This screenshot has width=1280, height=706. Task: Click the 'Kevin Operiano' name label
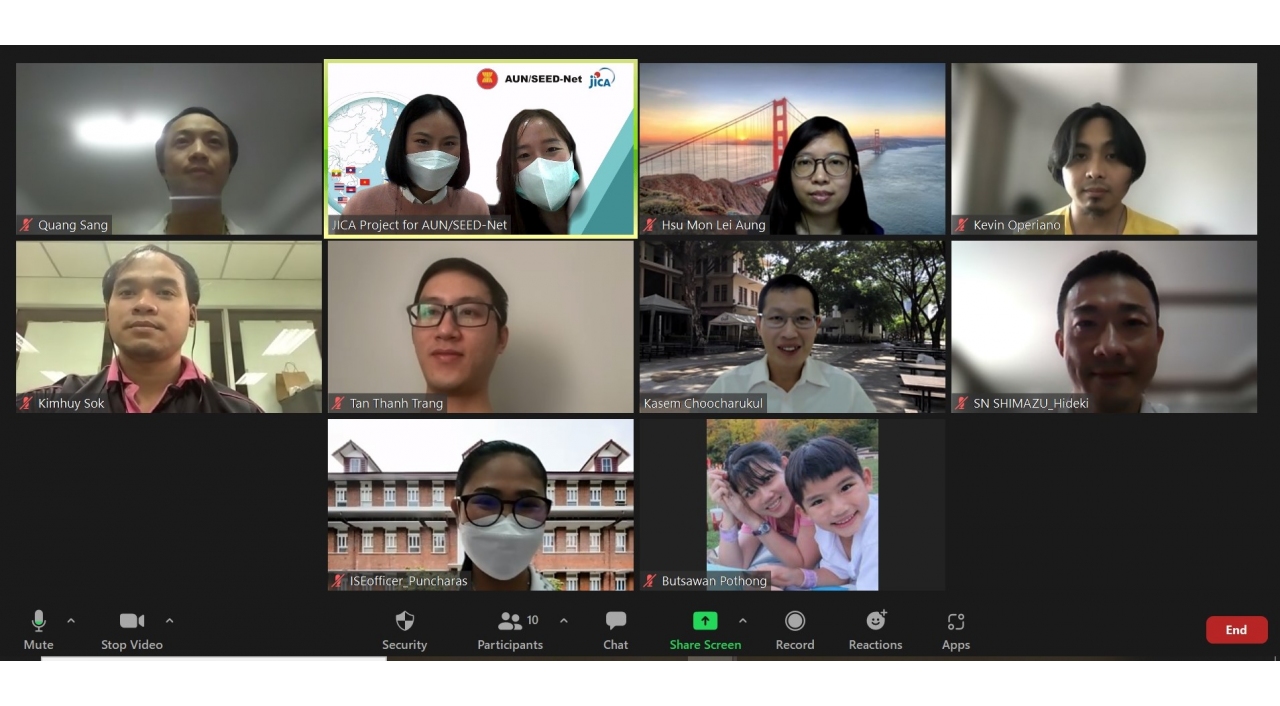tap(1017, 225)
